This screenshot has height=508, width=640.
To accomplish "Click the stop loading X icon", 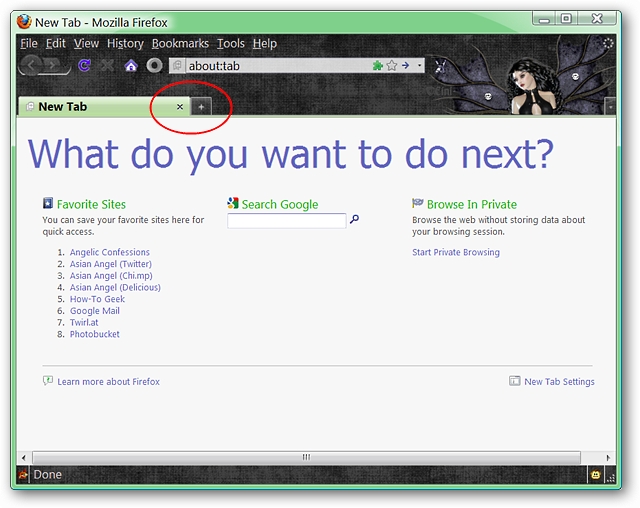I will tap(108, 66).
